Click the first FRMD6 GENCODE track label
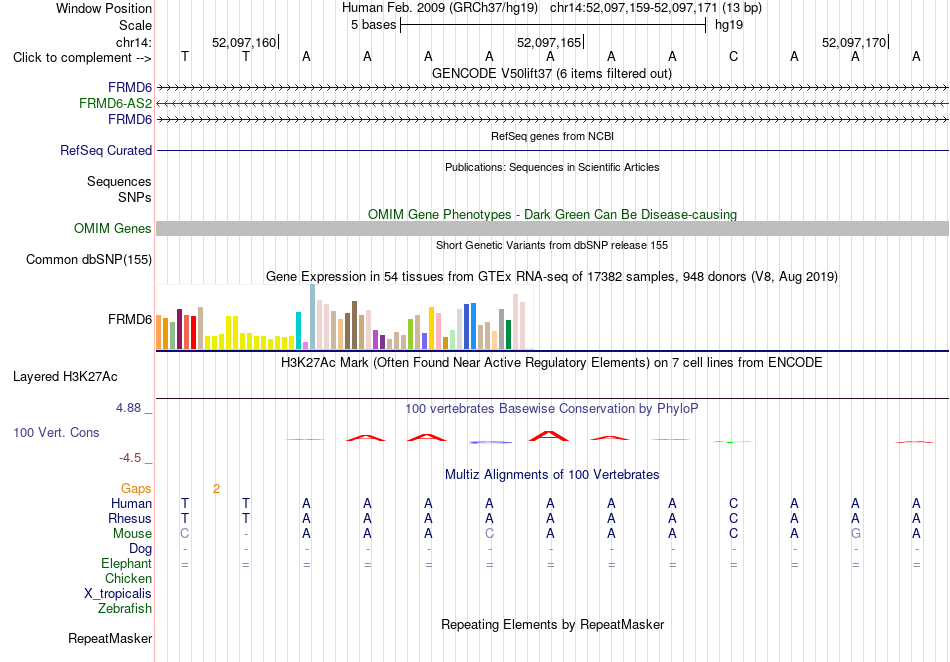Screen dimensions: 950x662 130,87
